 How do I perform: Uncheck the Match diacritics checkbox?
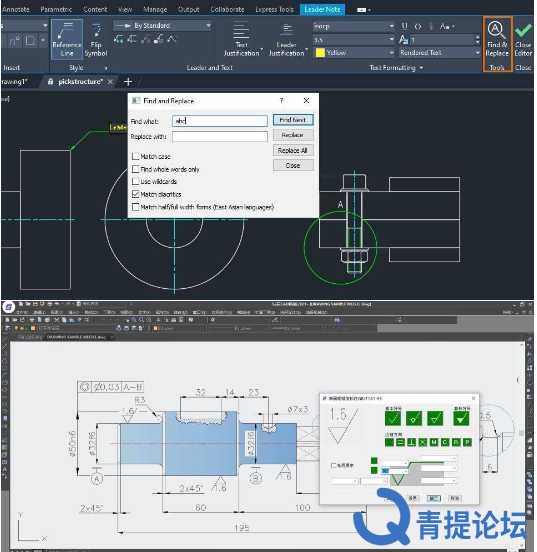[135, 194]
